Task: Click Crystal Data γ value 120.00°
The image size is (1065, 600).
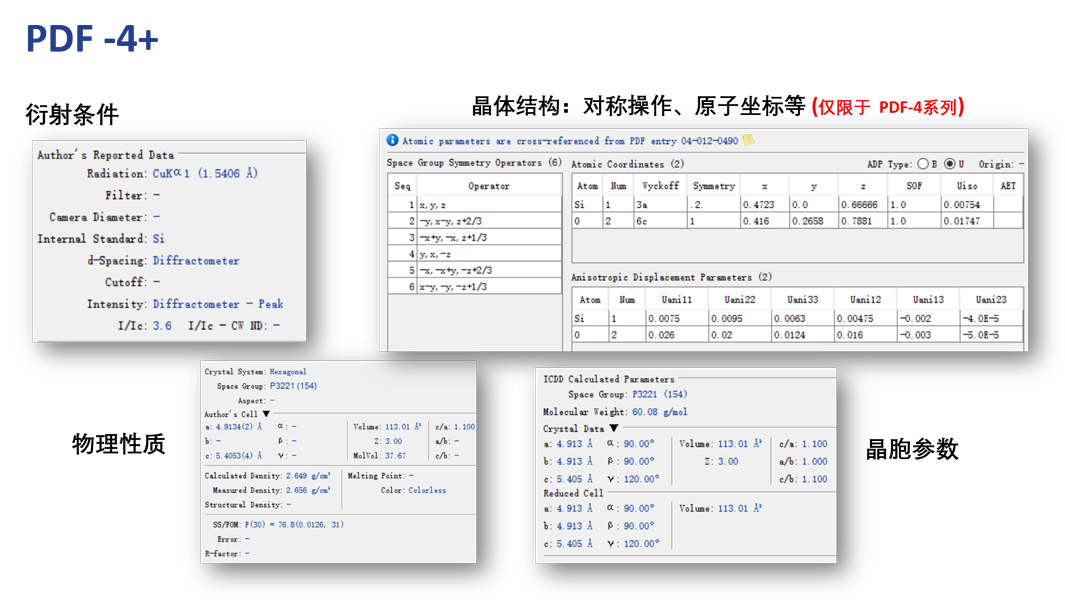Action: pyautogui.click(x=642, y=479)
